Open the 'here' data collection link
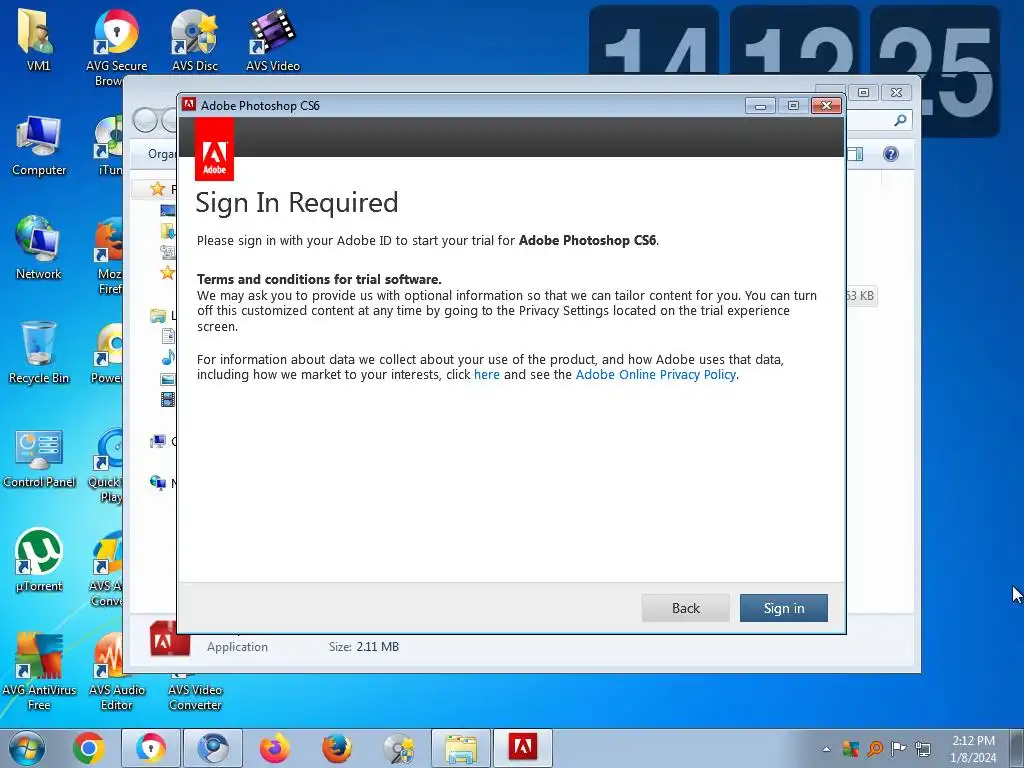The height and width of the screenshot is (768, 1024). pos(487,375)
